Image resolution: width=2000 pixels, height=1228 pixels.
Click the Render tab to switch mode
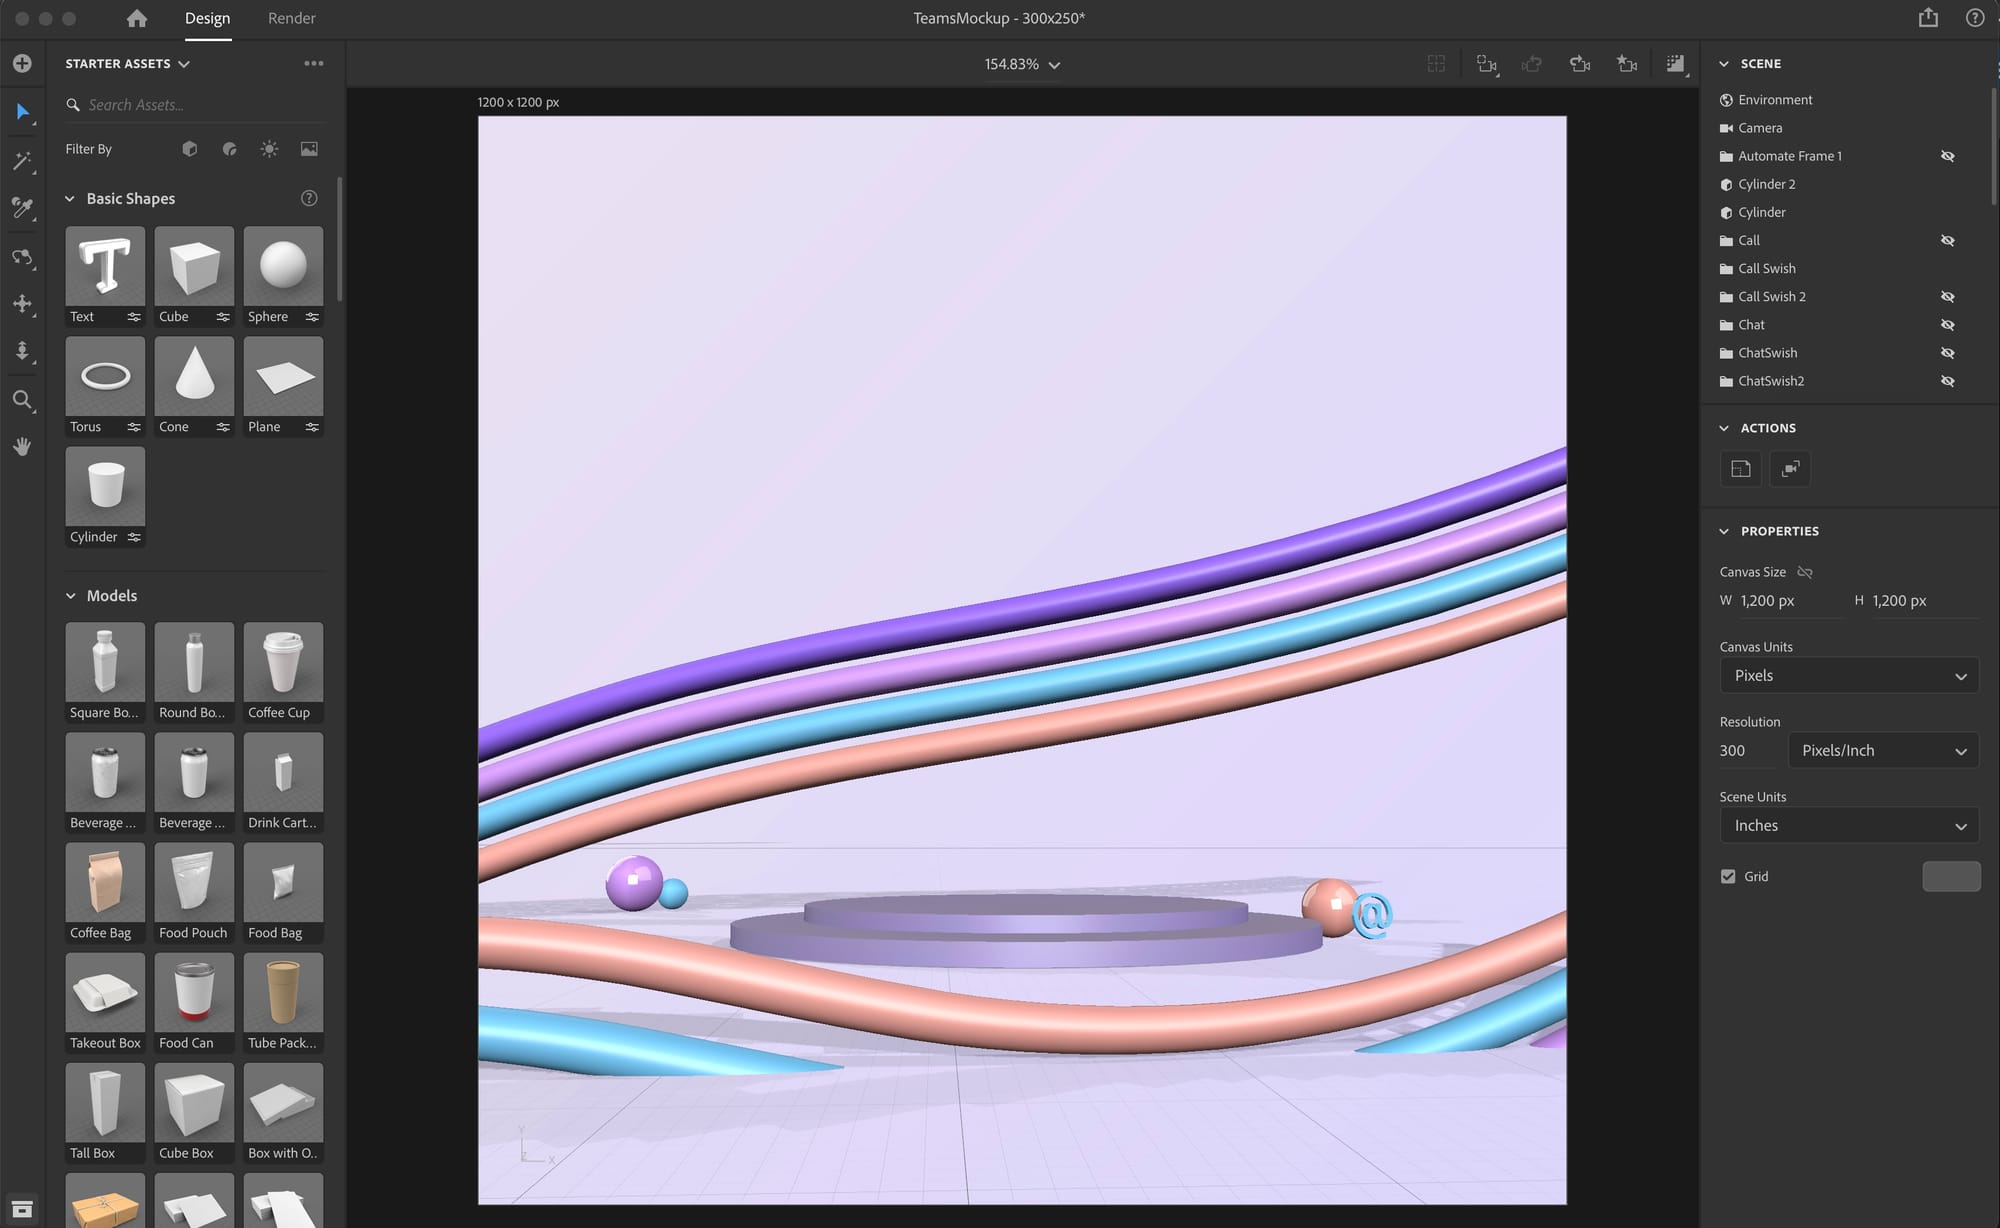[290, 19]
